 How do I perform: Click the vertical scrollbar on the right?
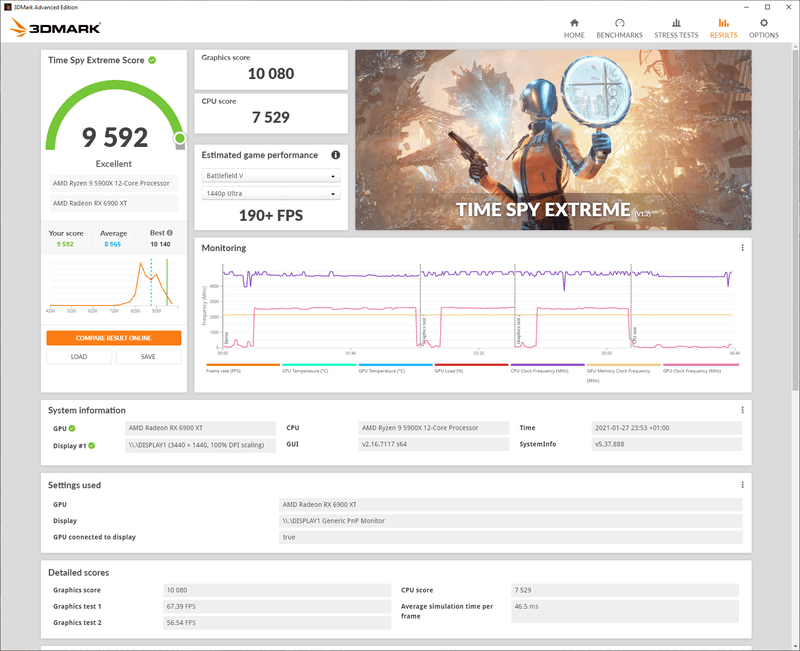coord(795,219)
